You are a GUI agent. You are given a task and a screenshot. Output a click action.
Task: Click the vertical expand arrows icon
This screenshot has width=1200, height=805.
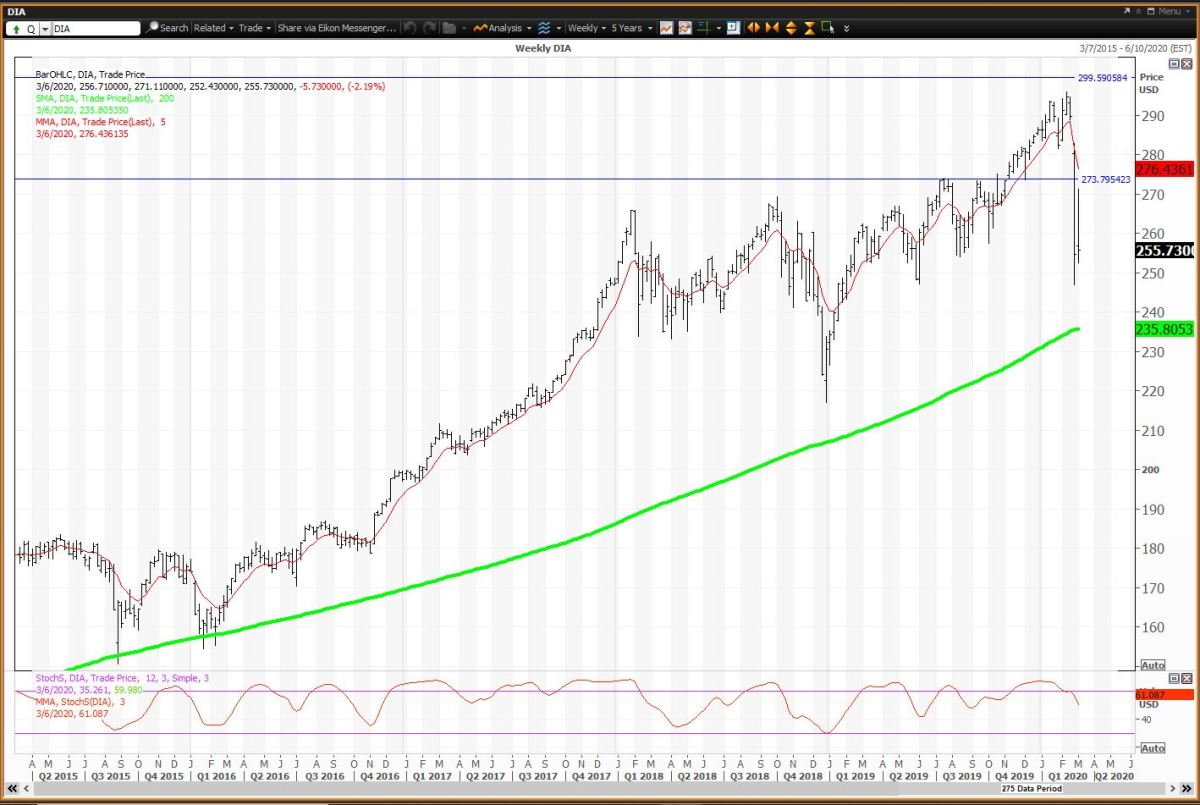pyautogui.click(x=791, y=28)
